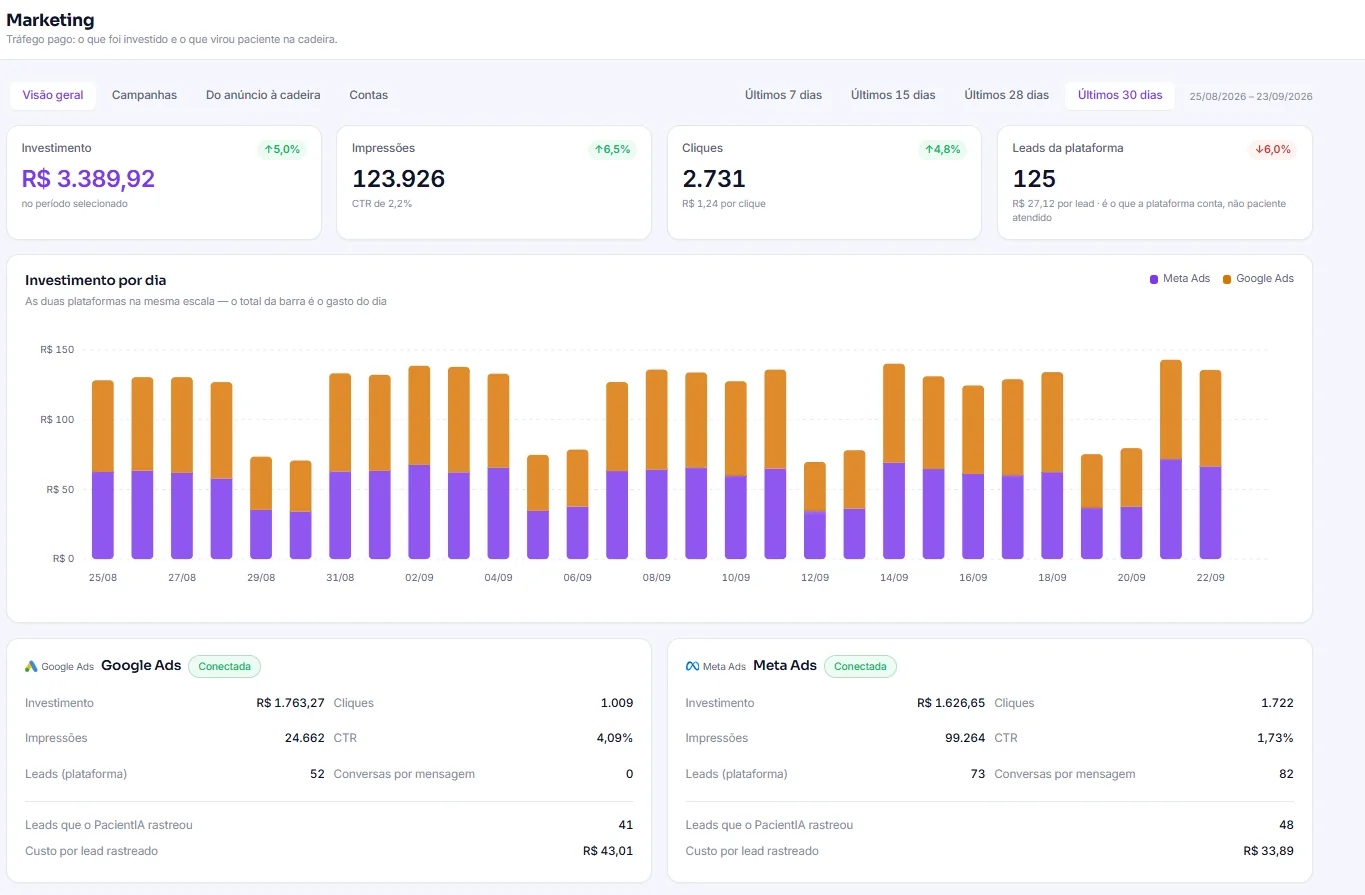
Task: Click the Google Ads CTR value 4,09%
Action: pyautogui.click(x=615, y=738)
